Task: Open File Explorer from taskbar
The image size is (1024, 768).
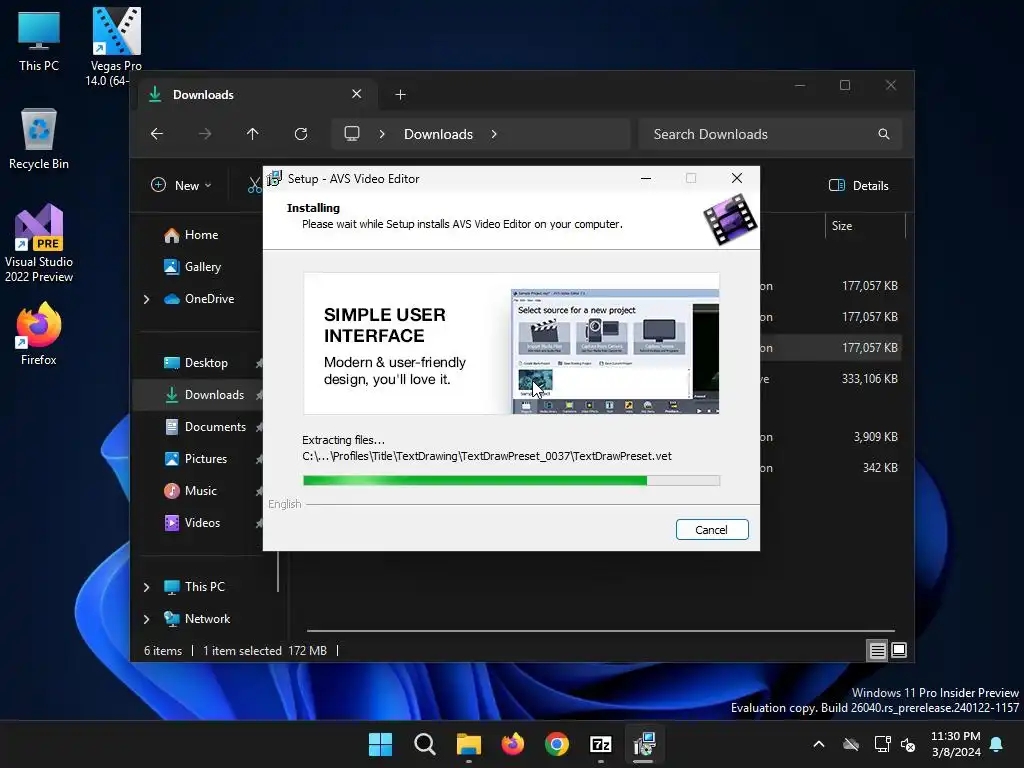Action: pos(468,744)
